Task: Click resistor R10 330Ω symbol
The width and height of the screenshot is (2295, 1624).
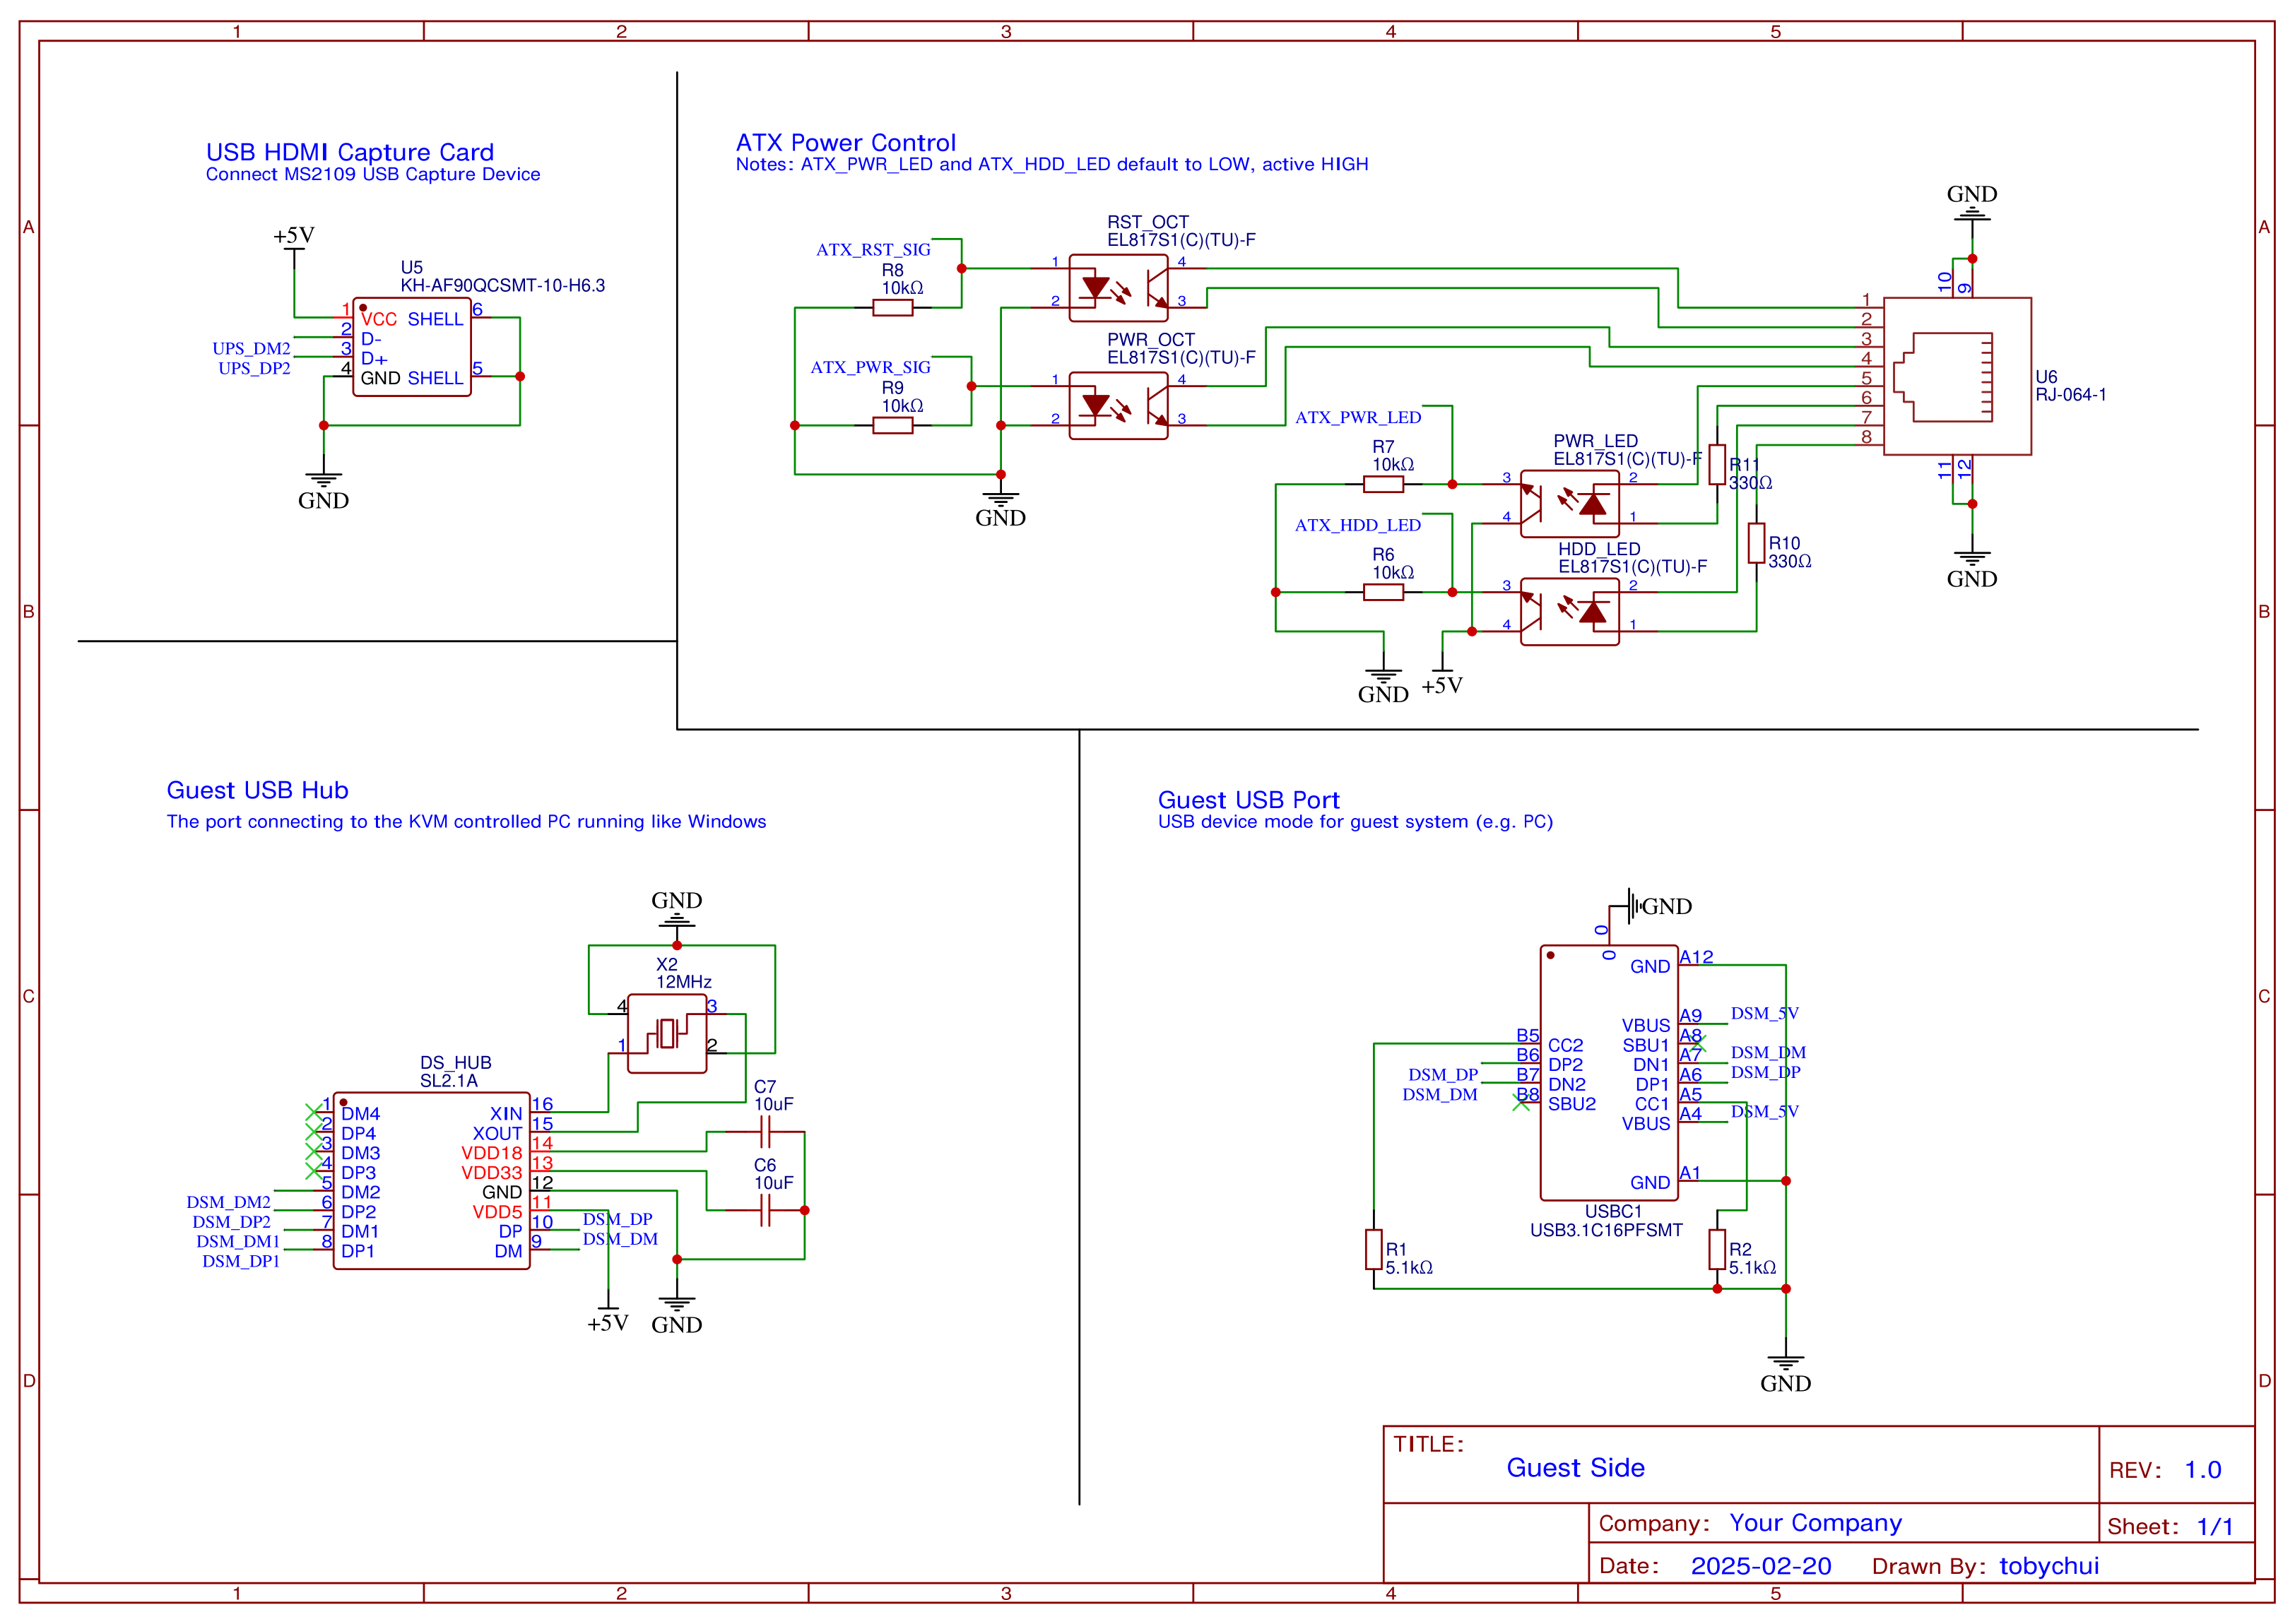Action: (x=1756, y=543)
